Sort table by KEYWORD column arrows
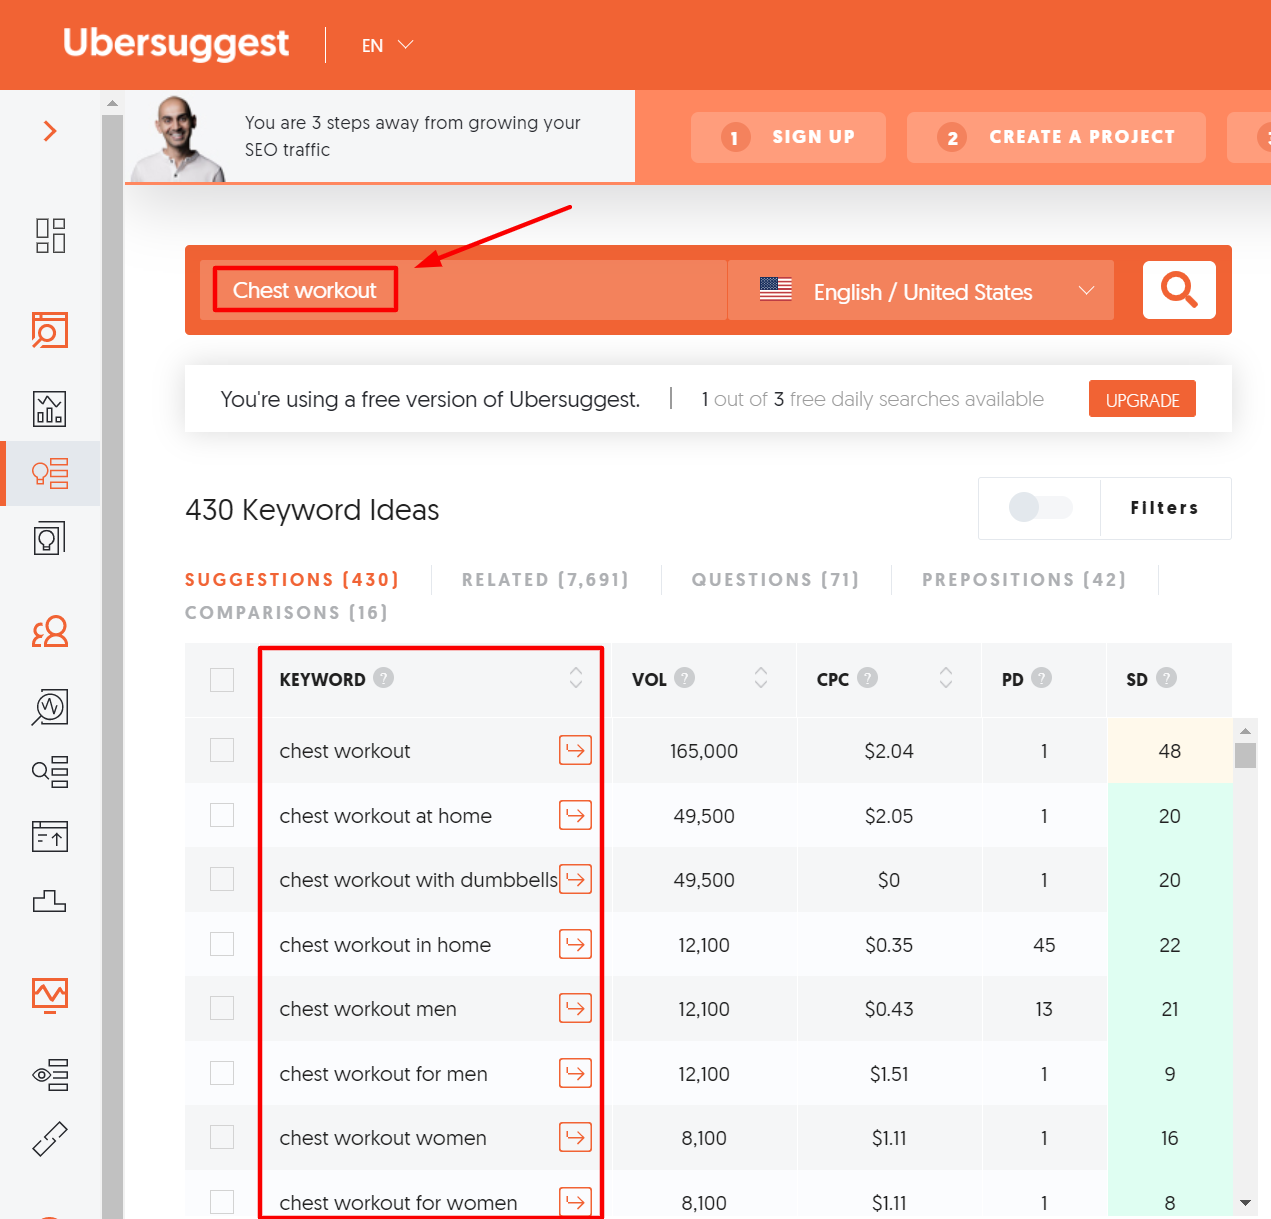Screen dimensions: 1271x1219 [576, 678]
